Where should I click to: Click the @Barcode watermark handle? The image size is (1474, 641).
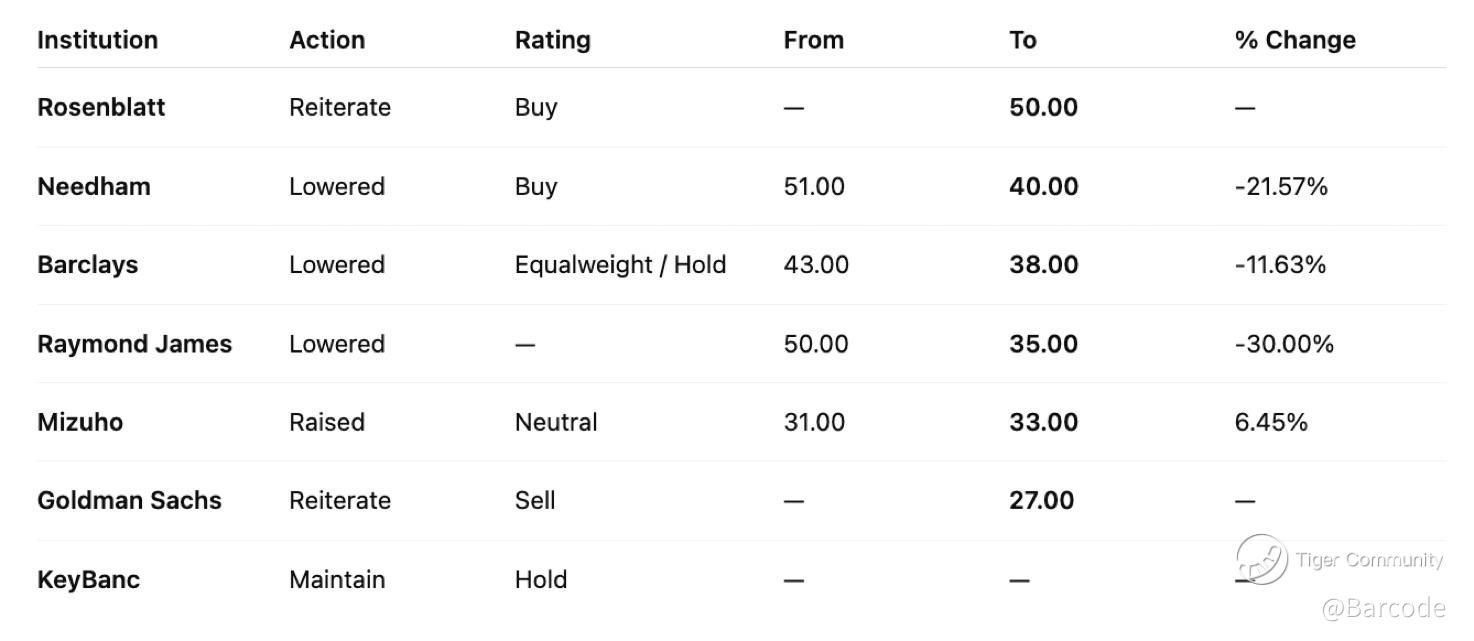point(1383,608)
